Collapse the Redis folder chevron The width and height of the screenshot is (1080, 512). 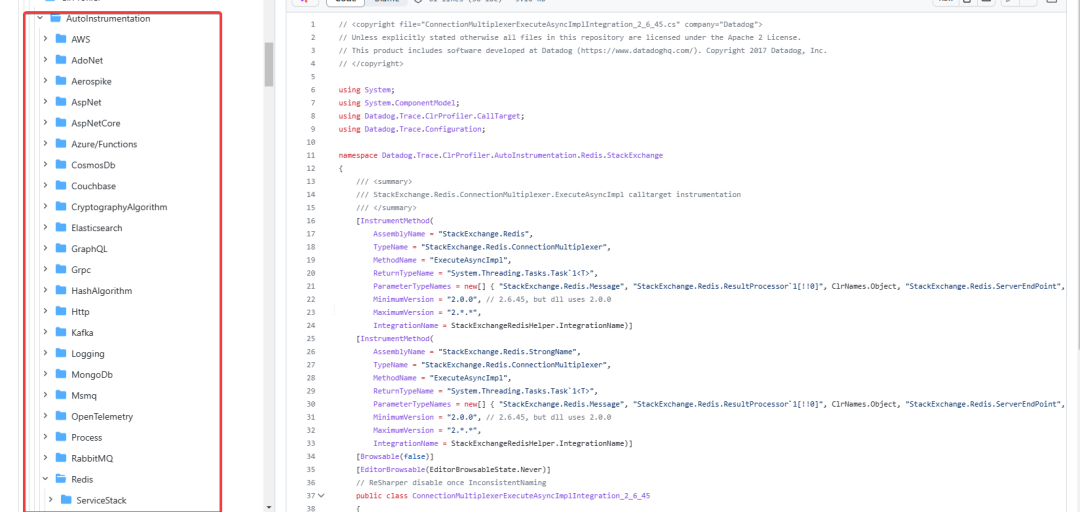[x=45, y=478]
